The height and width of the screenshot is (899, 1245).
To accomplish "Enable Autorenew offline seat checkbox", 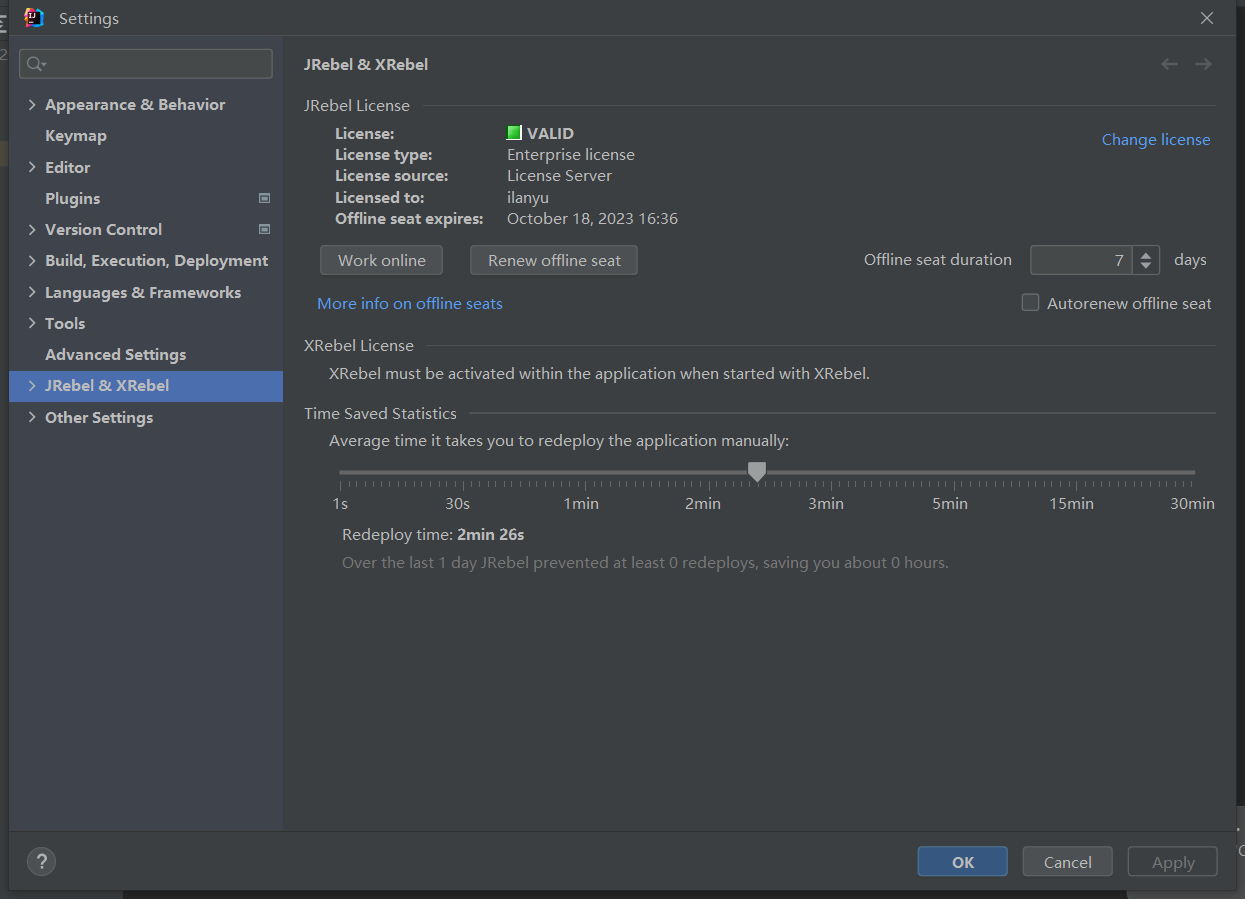I will pos(1030,303).
